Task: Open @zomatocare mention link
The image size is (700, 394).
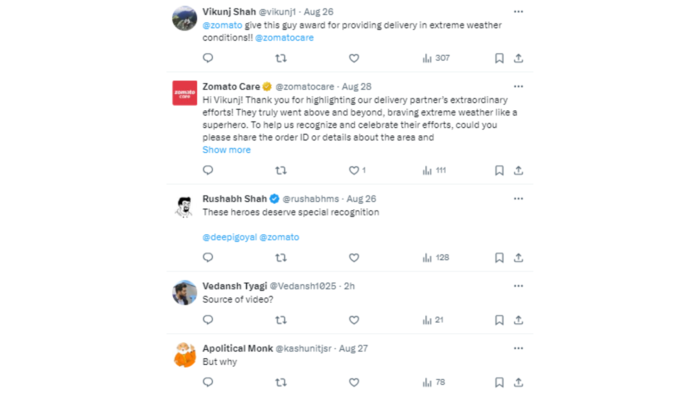Action: click(284, 38)
